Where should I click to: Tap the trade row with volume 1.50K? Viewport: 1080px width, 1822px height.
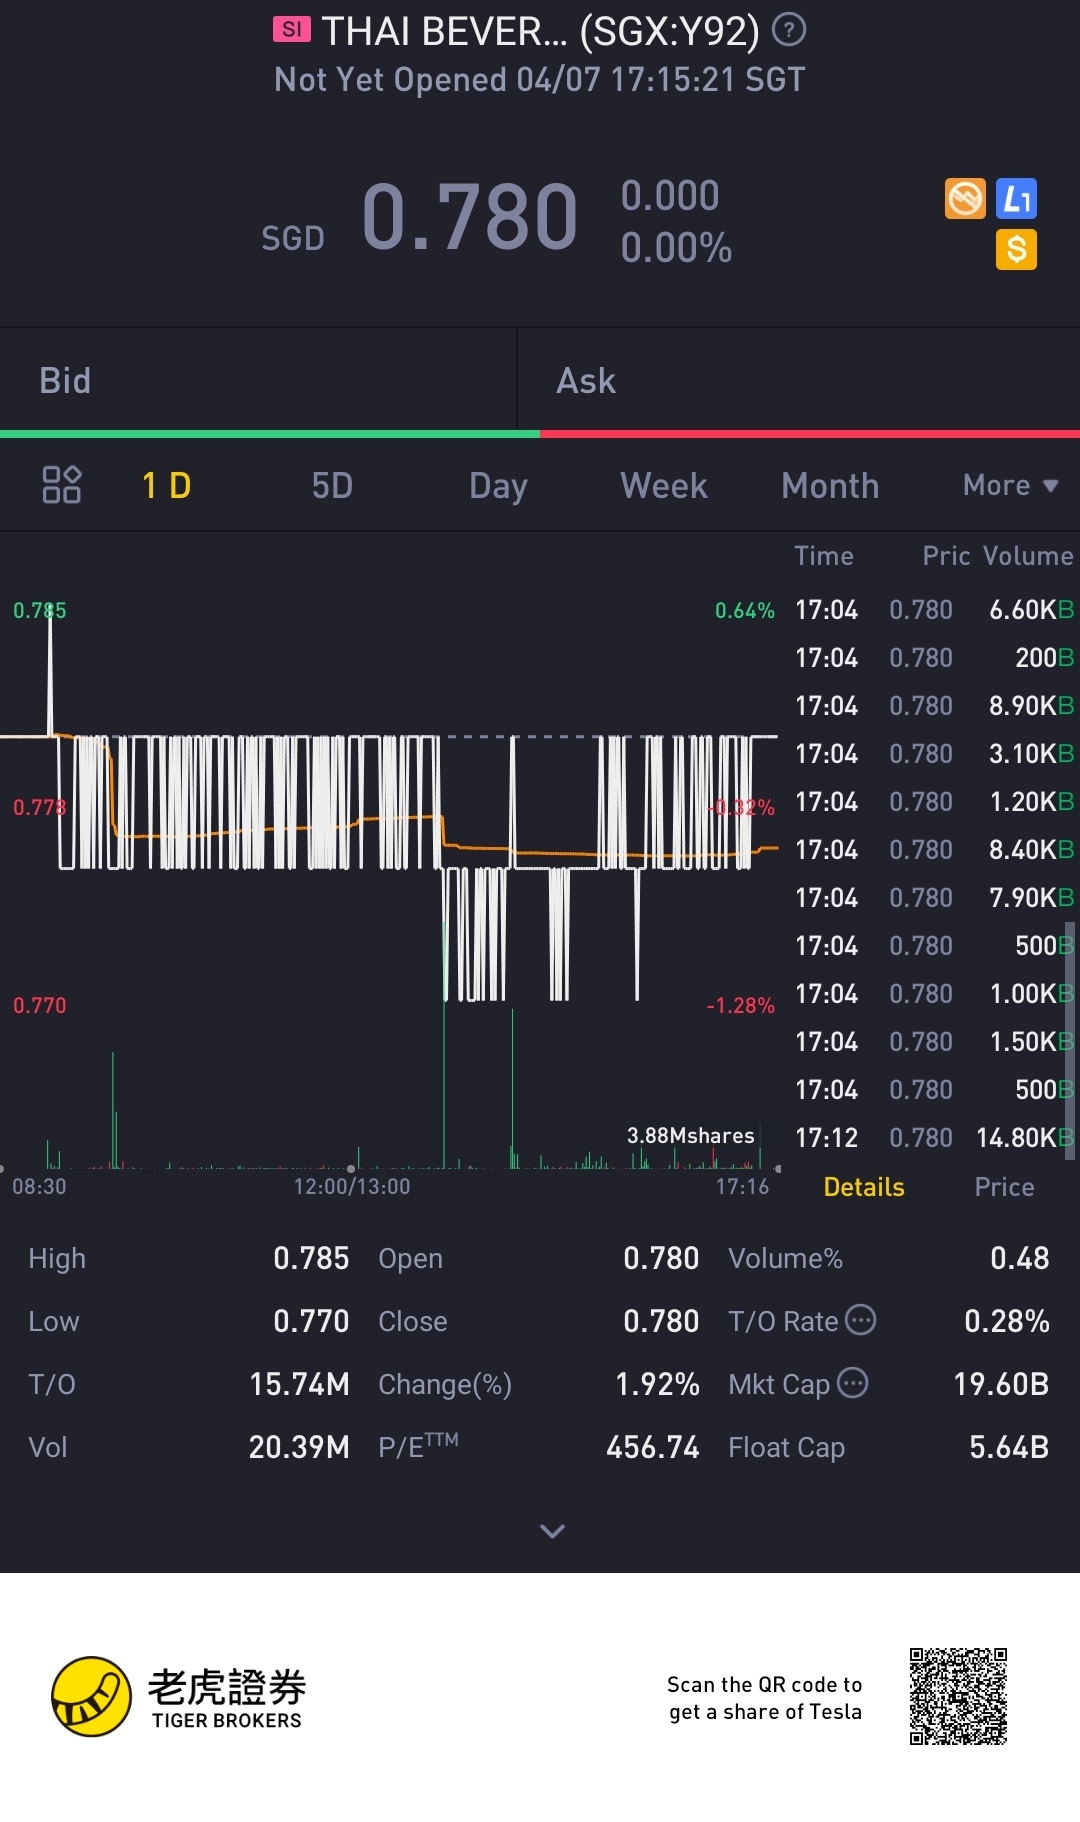tap(934, 1042)
